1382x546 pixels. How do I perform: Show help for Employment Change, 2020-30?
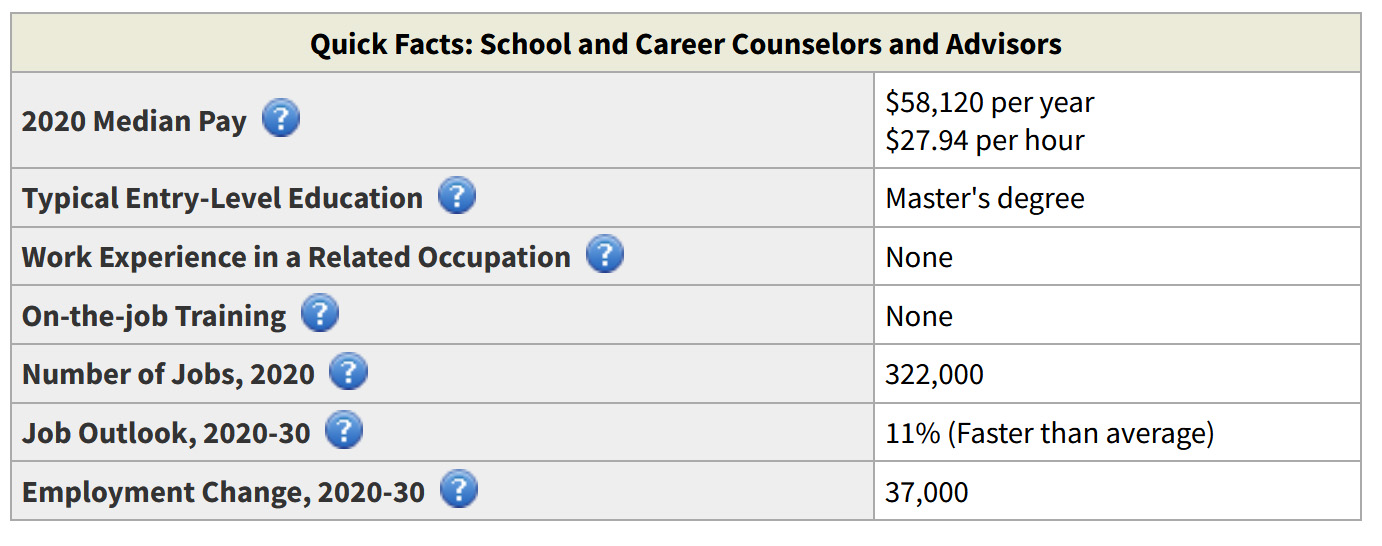(x=459, y=491)
